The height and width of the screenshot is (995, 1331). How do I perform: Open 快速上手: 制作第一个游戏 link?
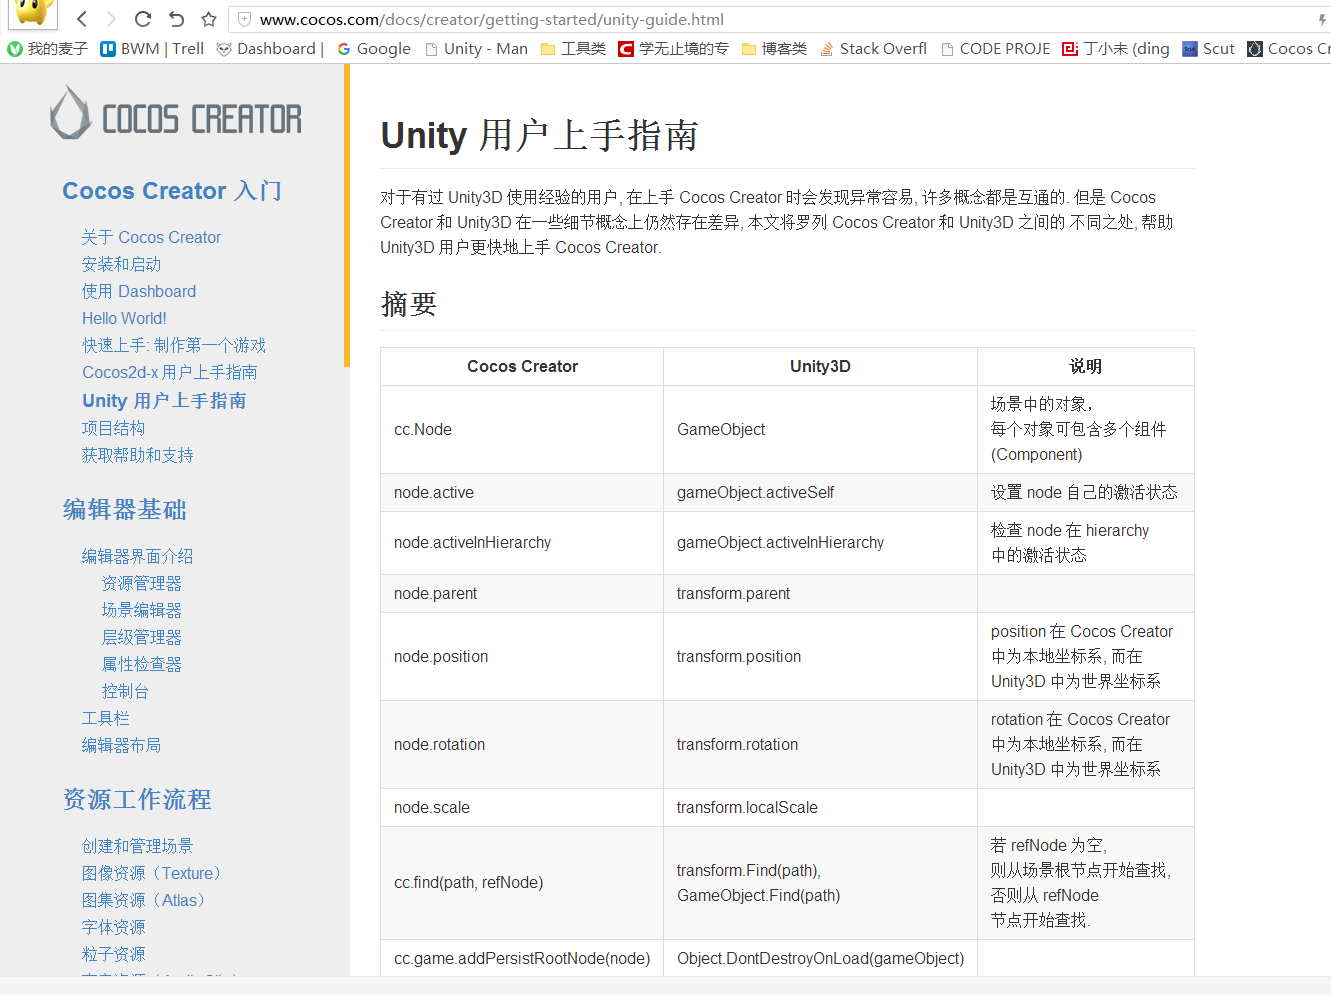point(174,345)
